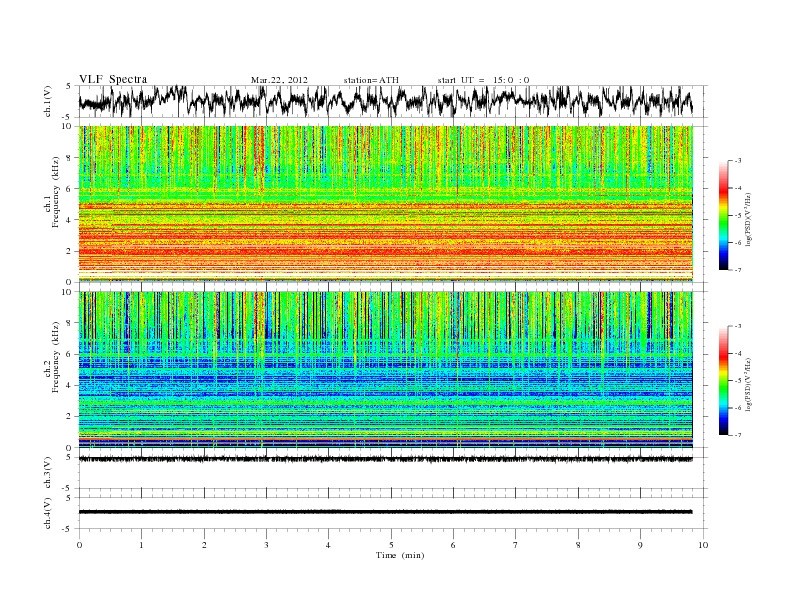Click the '8' kHz tick of ch.2 spectrogram
Viewport: 792px width, 612px height.
(71, 323)
